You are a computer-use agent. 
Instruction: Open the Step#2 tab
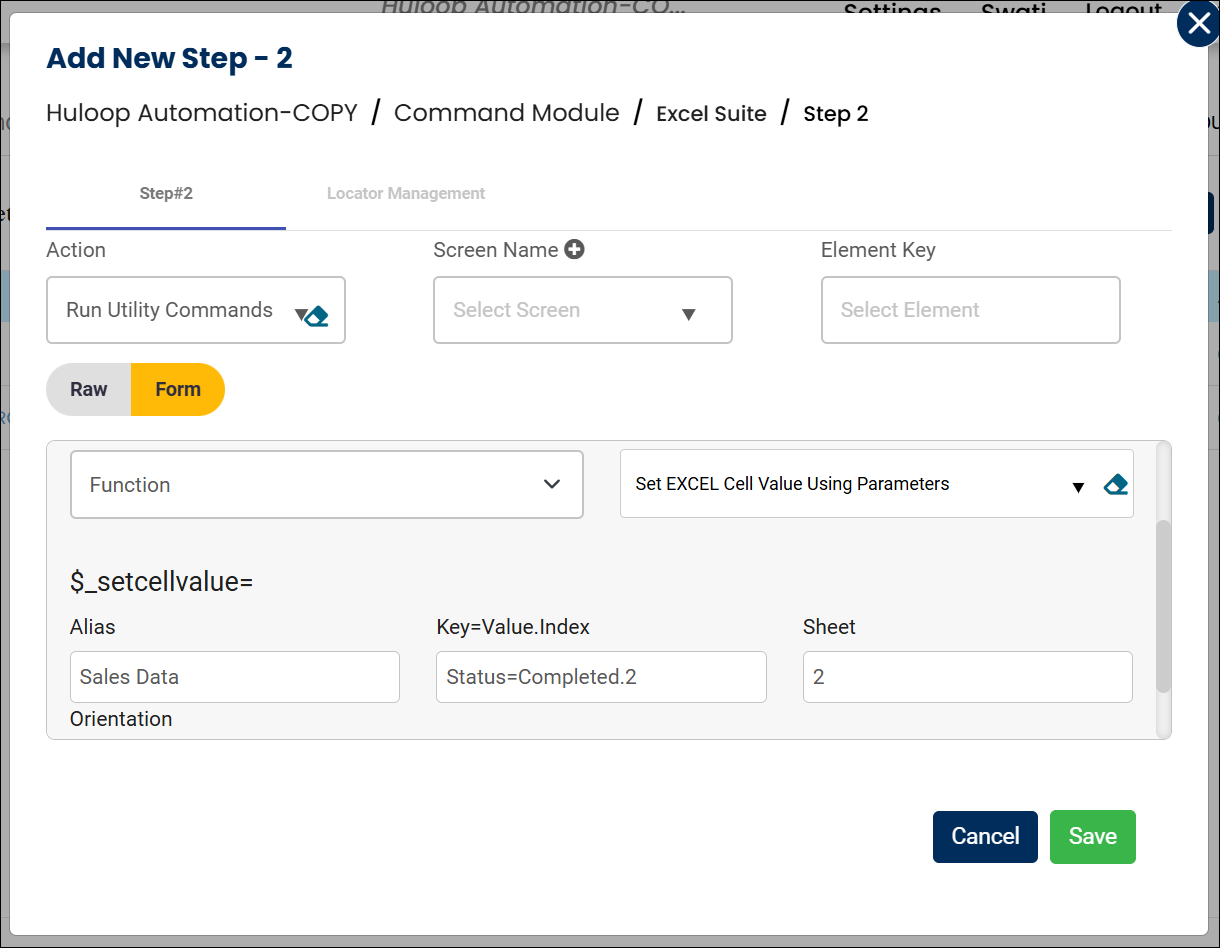point(166,194)
